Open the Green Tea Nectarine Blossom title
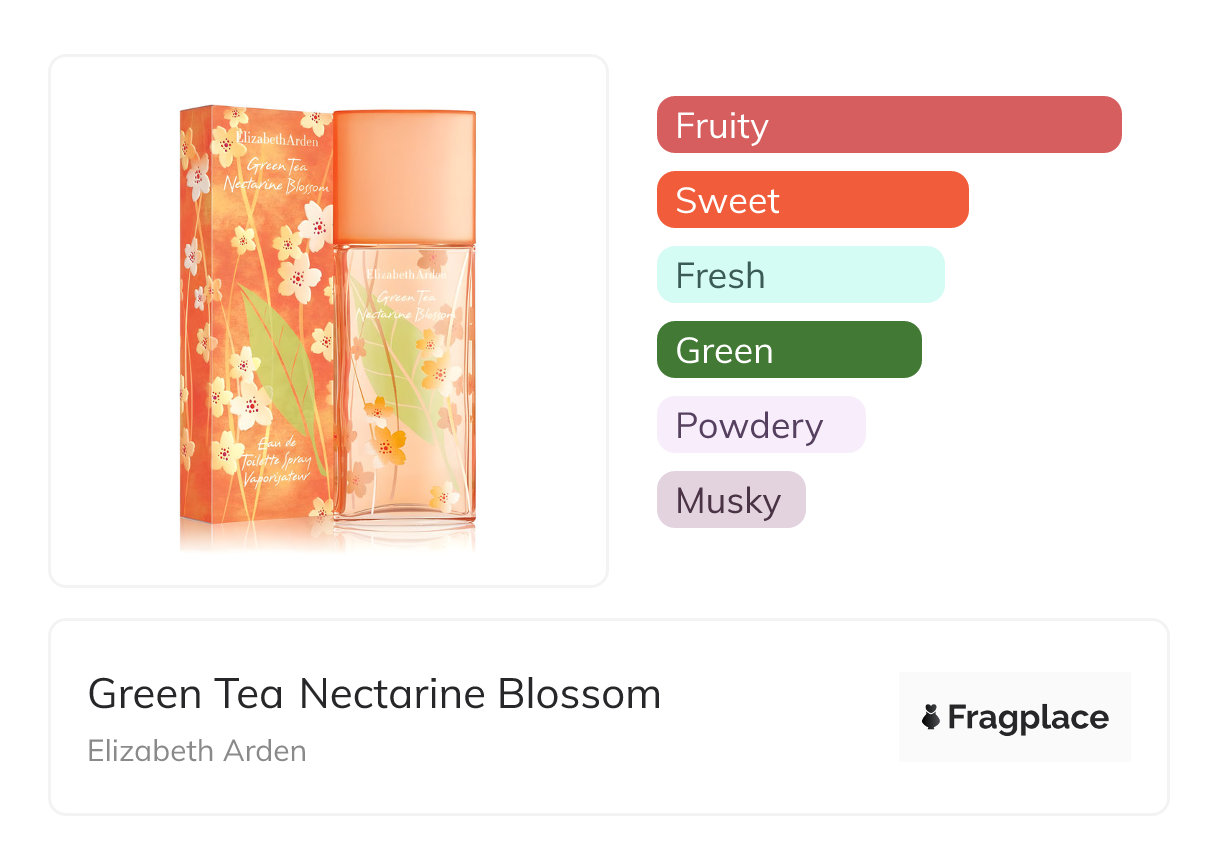 pos(374,694)
